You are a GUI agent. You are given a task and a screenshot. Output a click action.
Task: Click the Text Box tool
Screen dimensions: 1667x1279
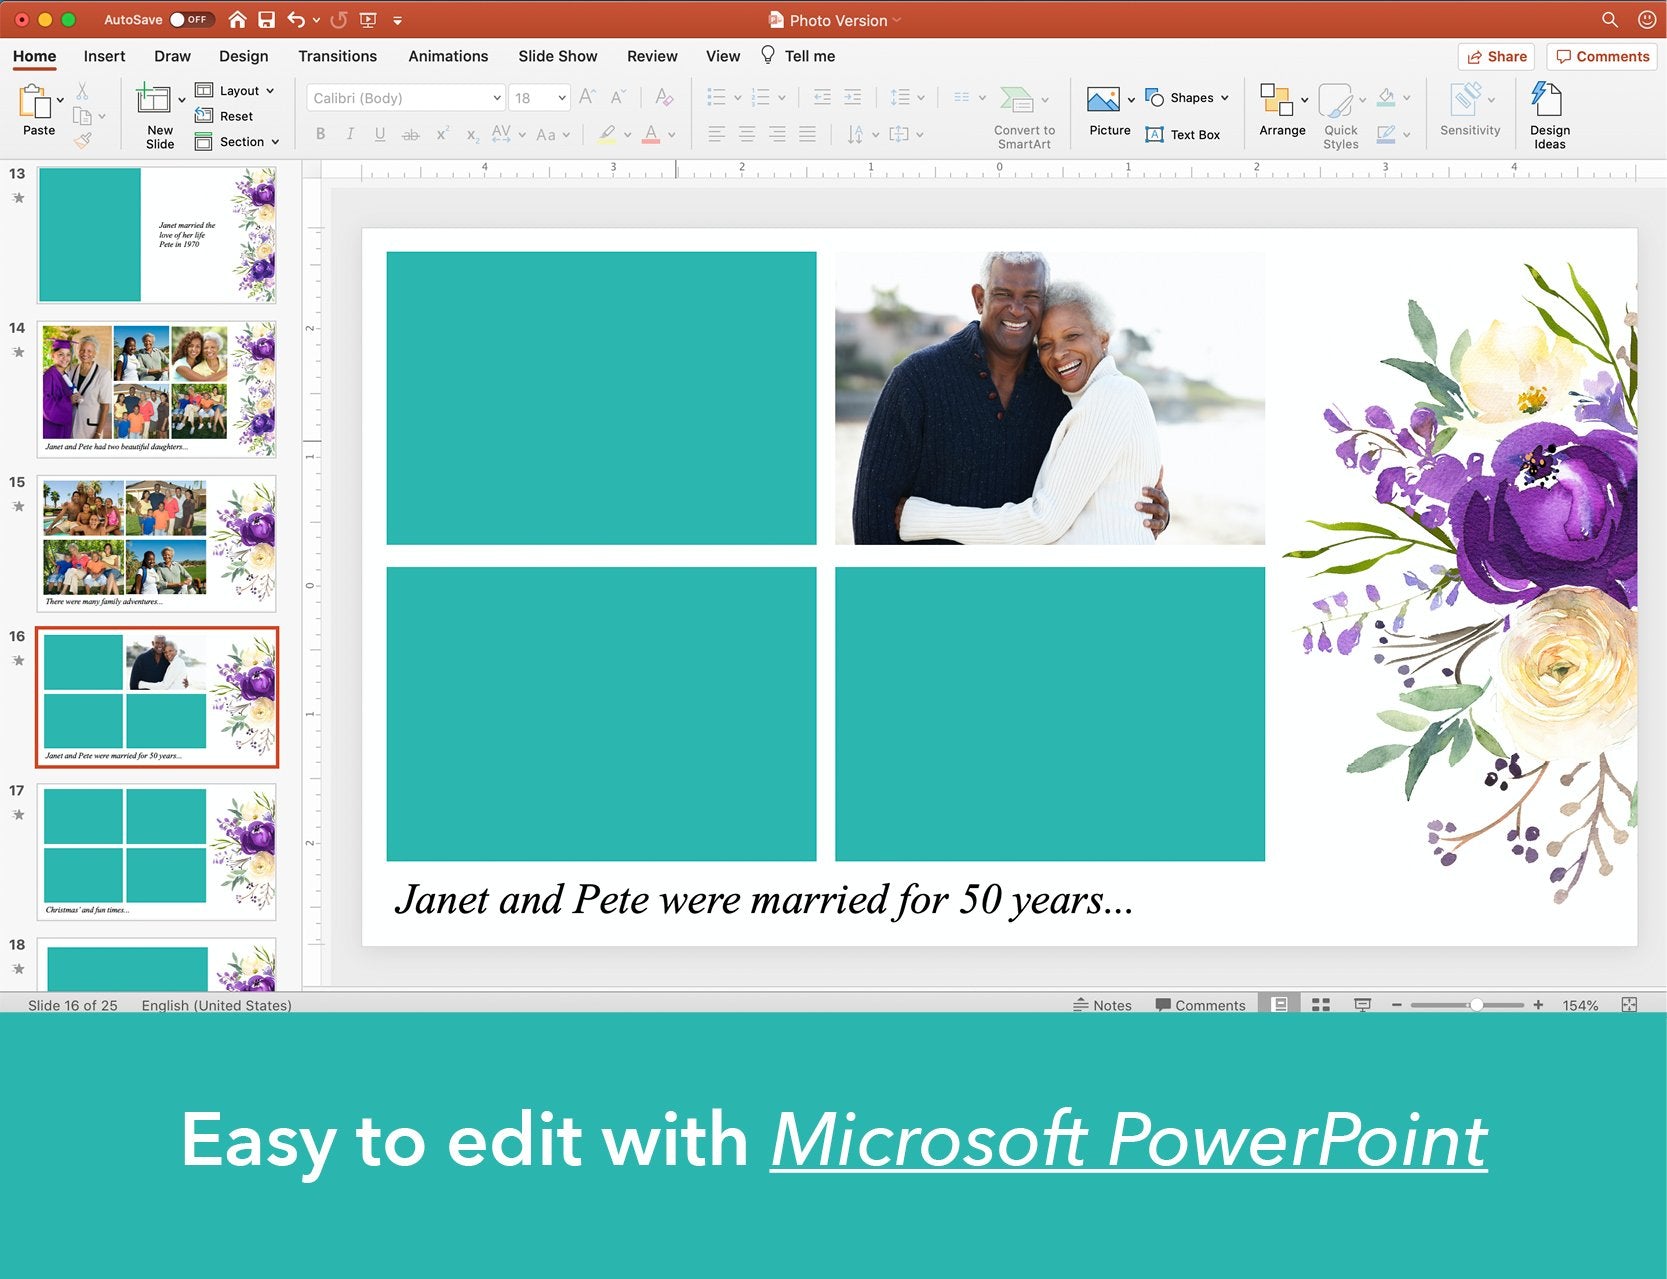click(x=1182, y=135)
